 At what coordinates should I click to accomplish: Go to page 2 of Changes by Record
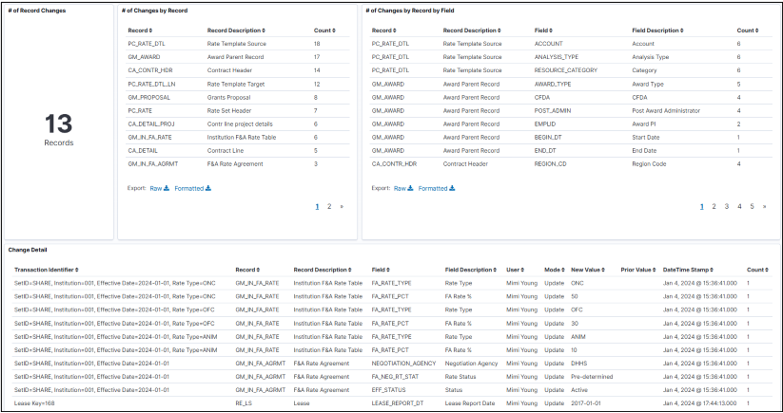click(329, 206)
